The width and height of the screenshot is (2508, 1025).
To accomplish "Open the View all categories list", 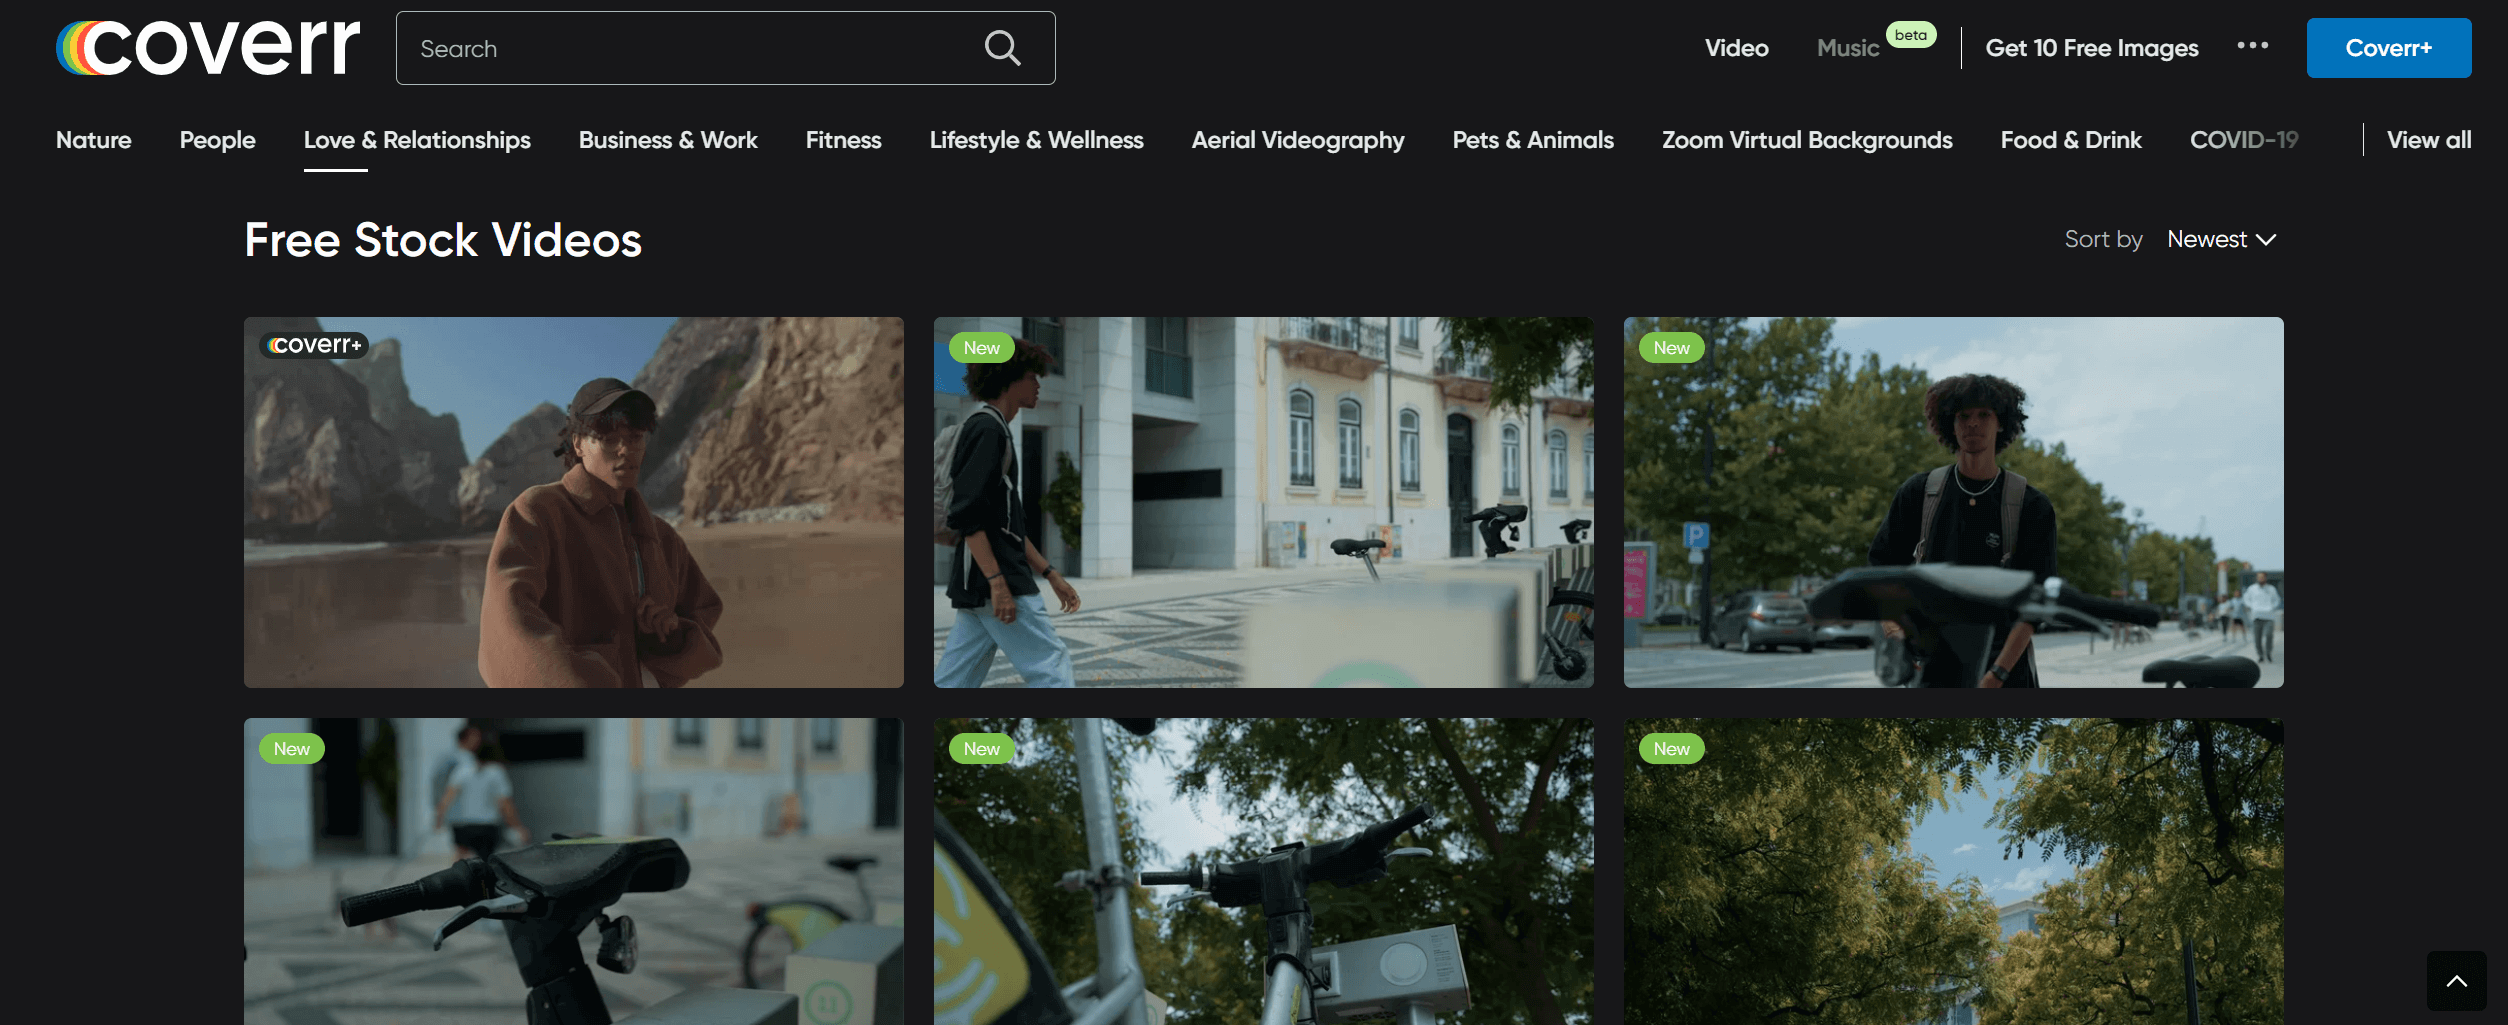I will click(x=2429, y=140).
